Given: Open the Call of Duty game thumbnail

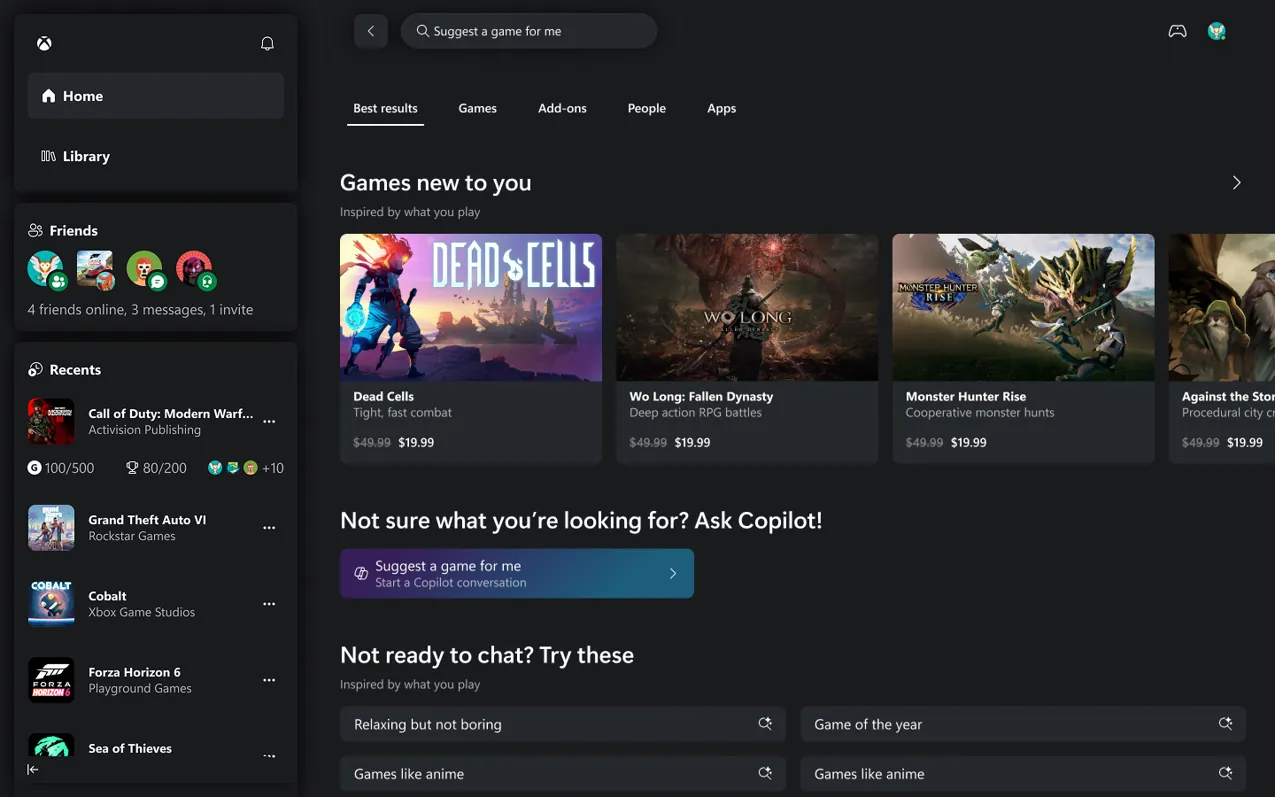Looking at the screenshot, I should point(51,421).
